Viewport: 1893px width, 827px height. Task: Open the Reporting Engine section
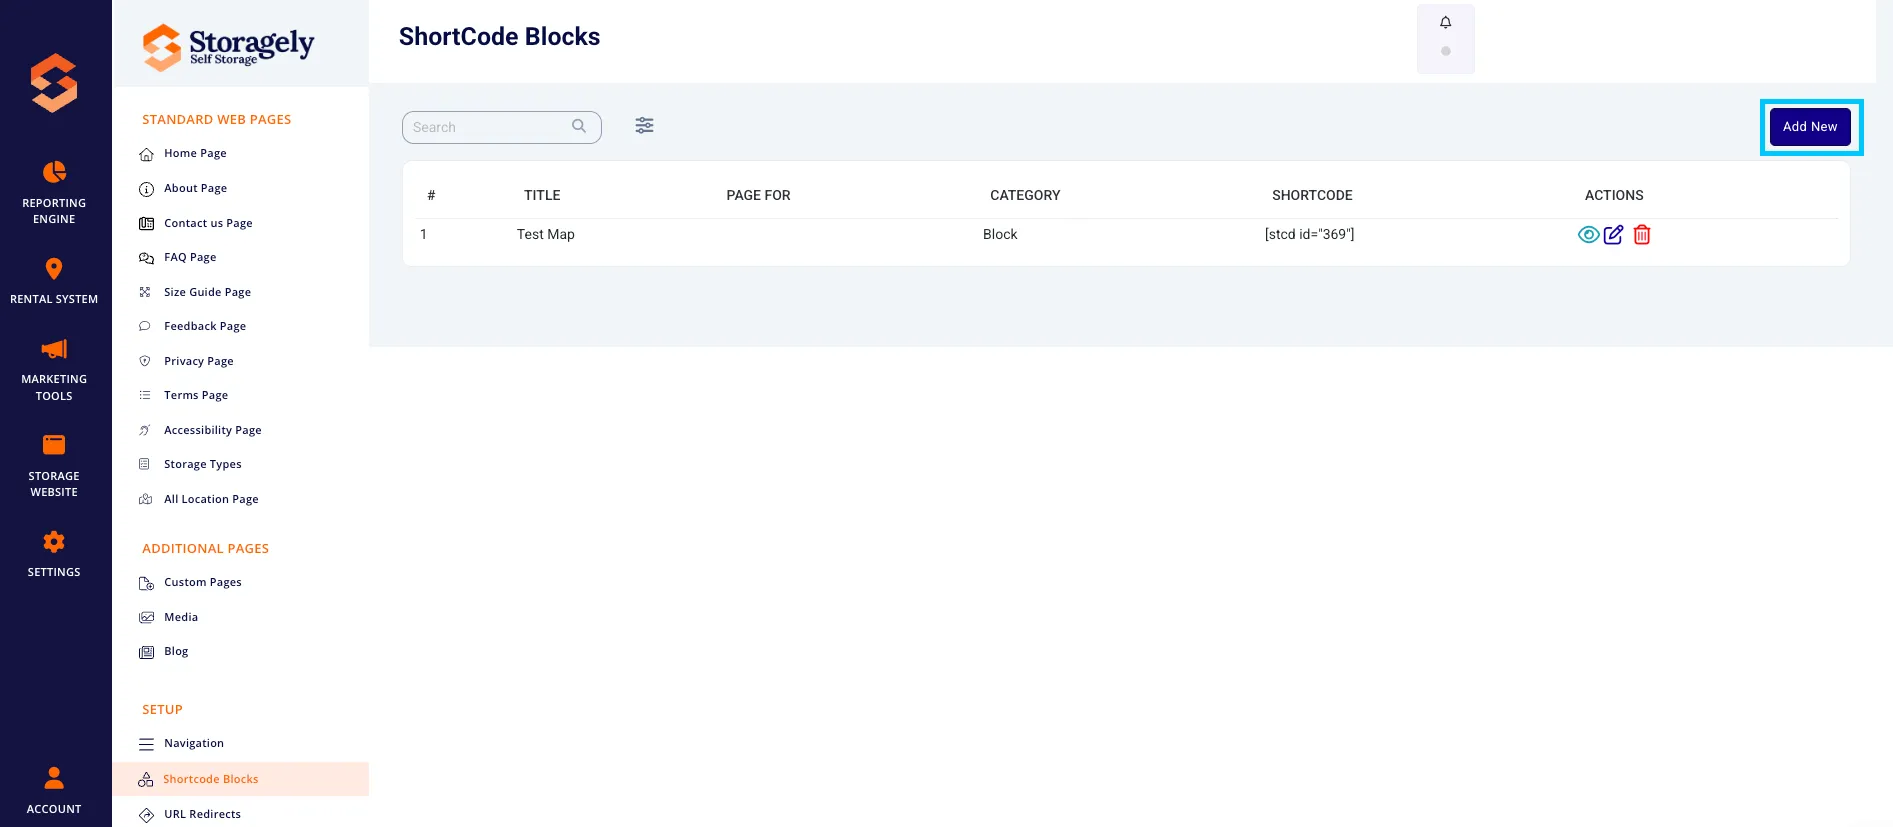point(54,192)
